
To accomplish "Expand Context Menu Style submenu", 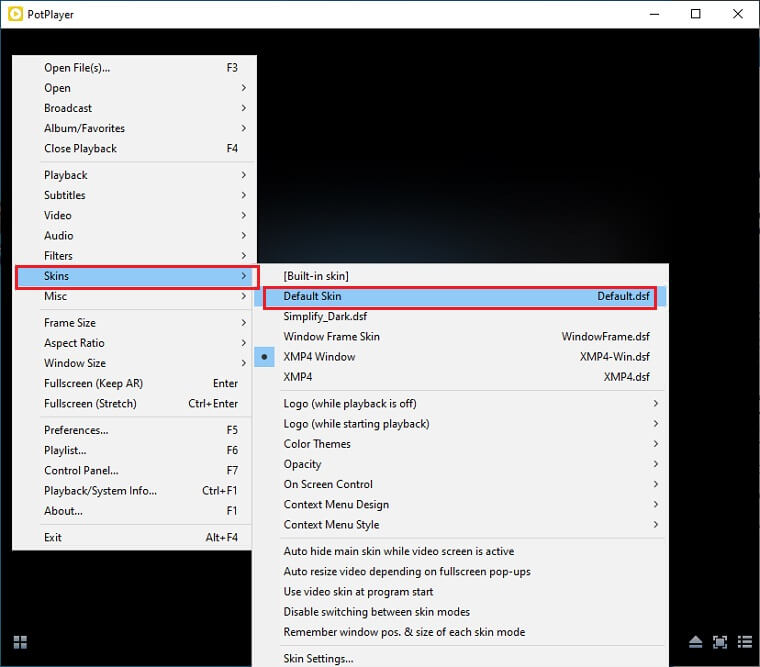I will click(460, 525).
